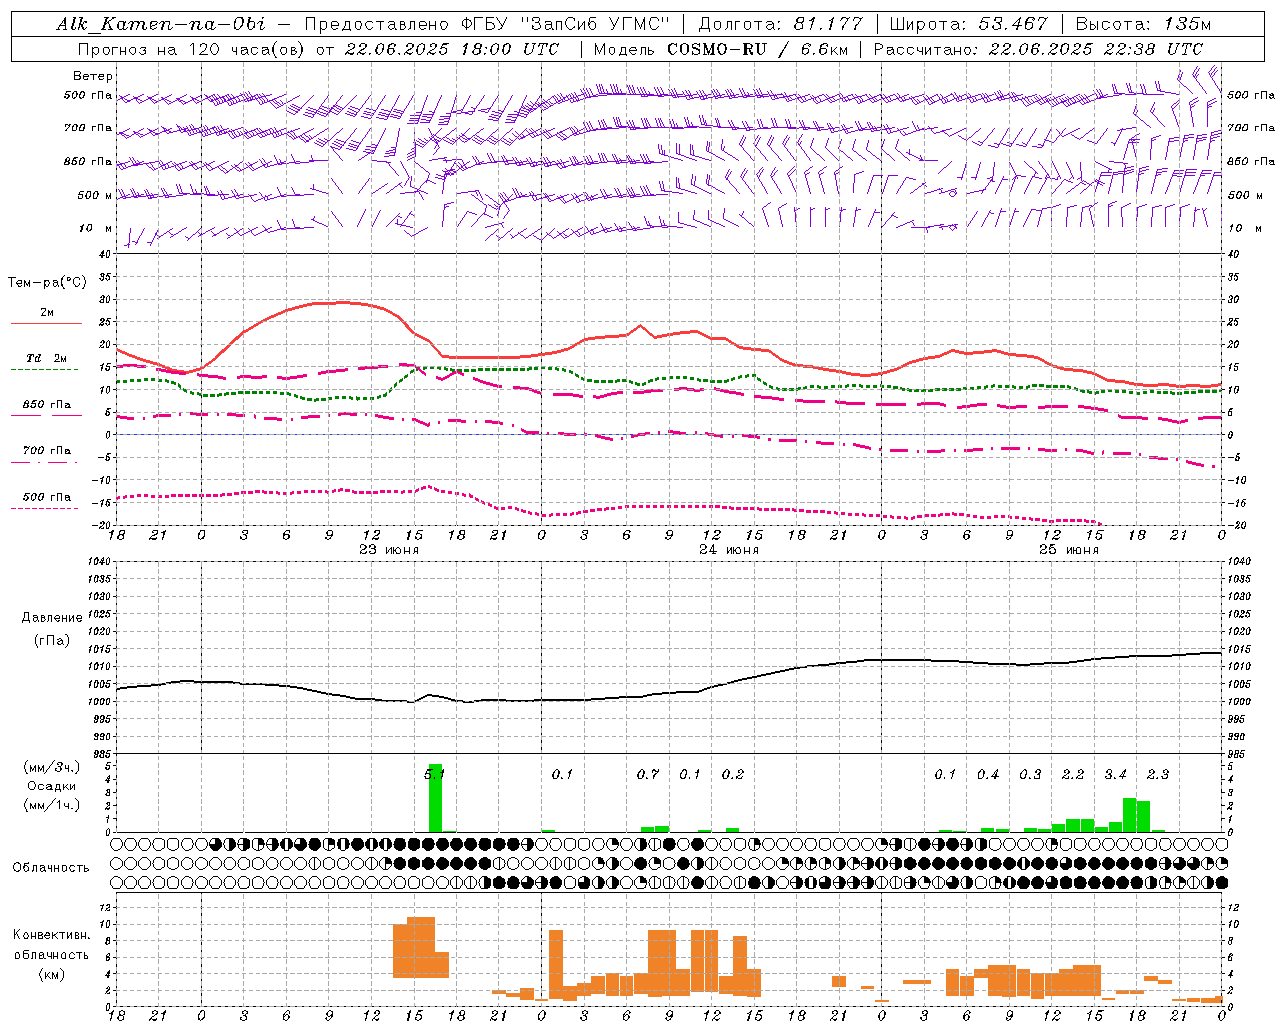Click the Давление pressure panel label
Image resolution: width=1280 pixels, height=1024 pixels.
pos(46,618)
